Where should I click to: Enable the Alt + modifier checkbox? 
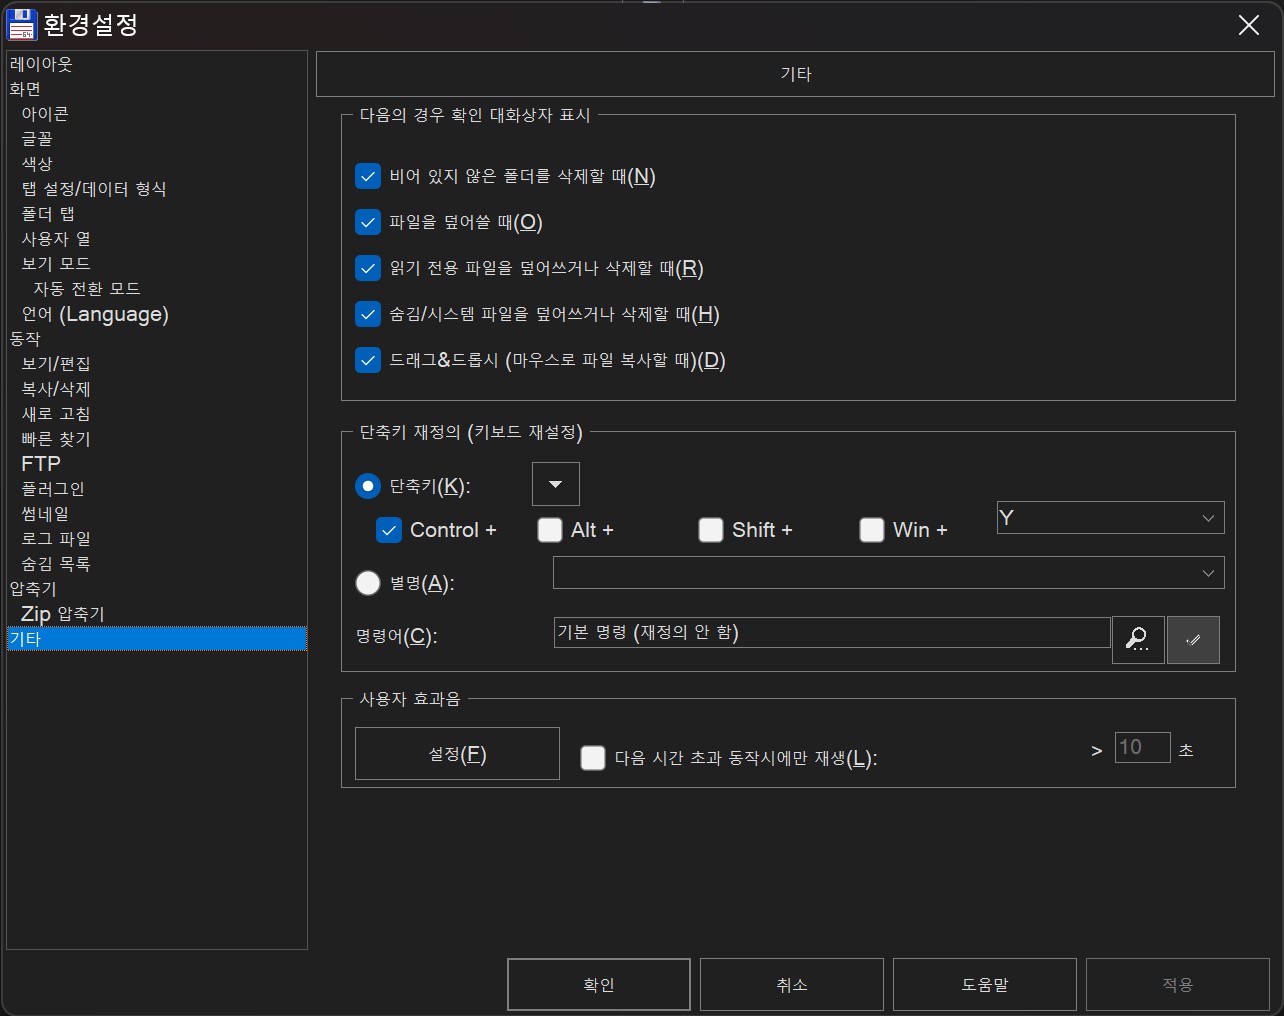[x=550, y=530]
